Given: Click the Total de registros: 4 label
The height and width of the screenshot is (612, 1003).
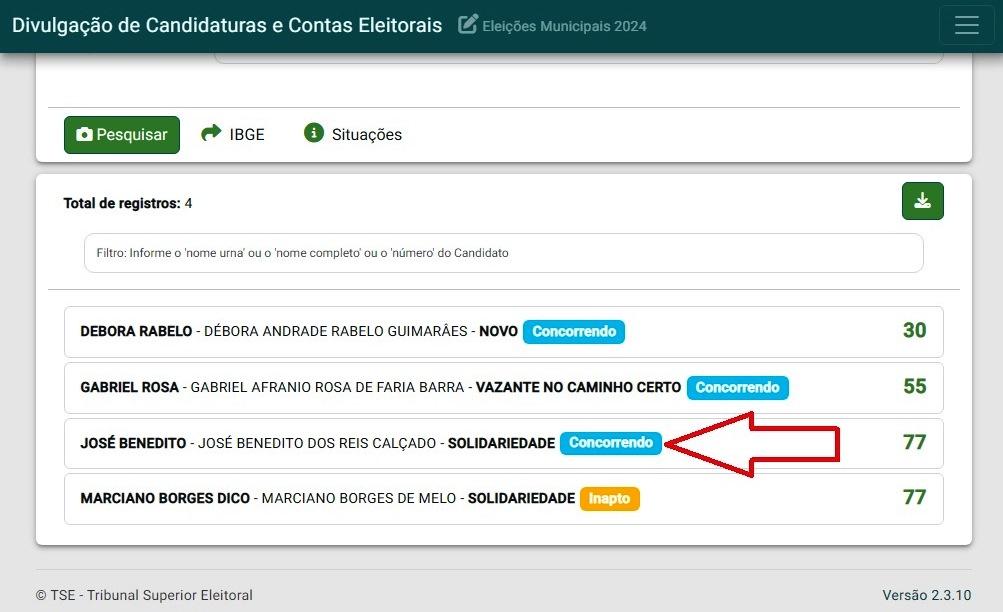Looking at the screenshot, I should point(127,203).
